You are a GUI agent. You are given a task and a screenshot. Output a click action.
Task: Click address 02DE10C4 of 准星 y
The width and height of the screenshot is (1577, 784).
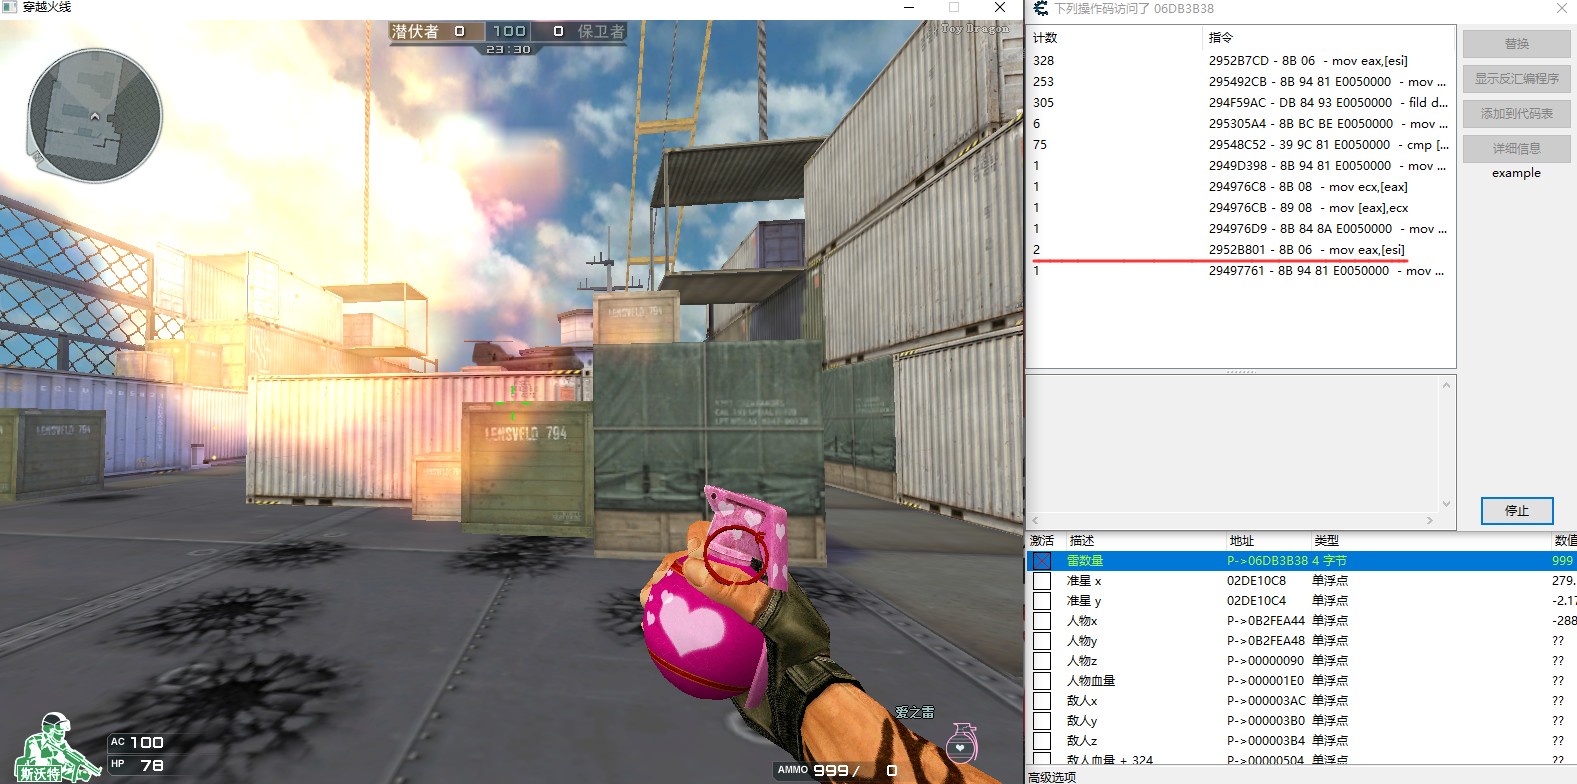pos(1256,601)
